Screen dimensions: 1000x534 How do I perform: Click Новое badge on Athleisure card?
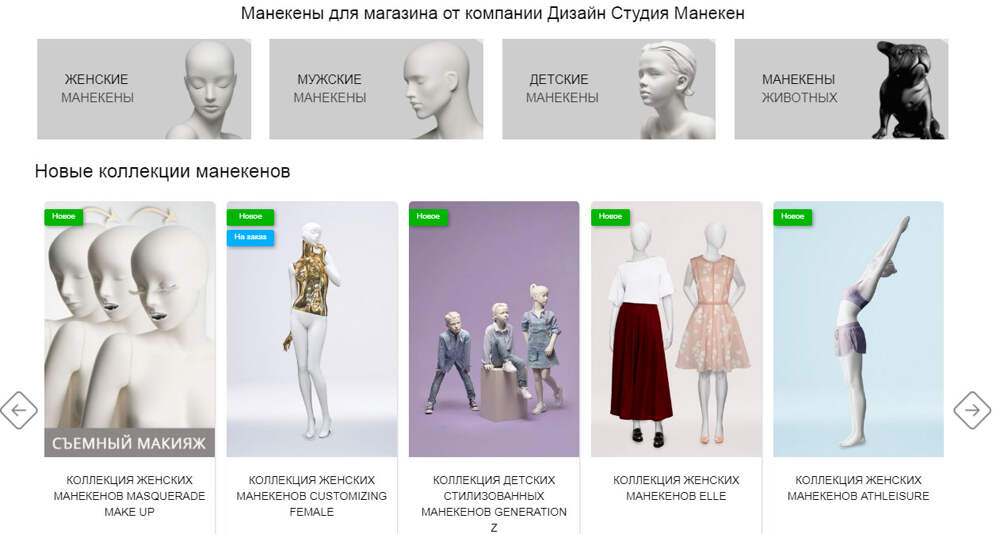click(x=793, y=217)
